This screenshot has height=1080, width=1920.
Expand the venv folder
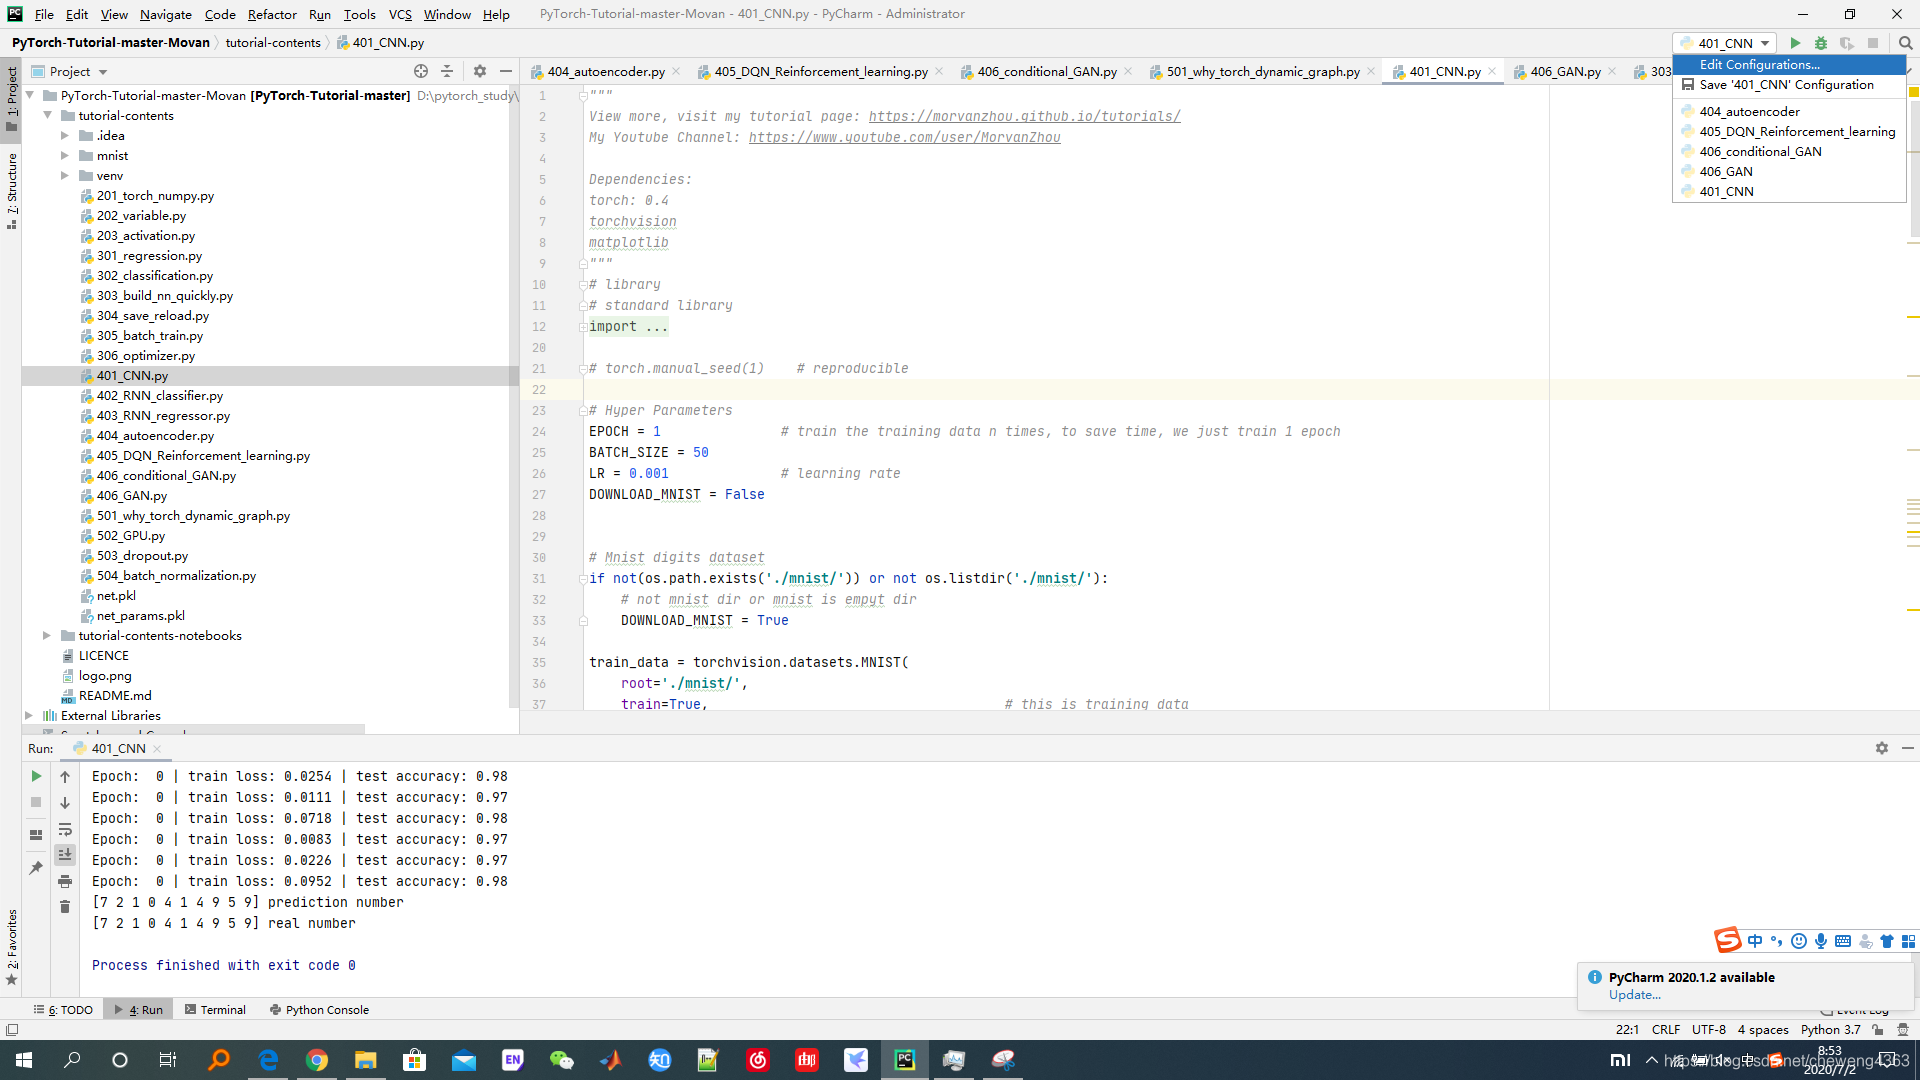click(65, 175)
